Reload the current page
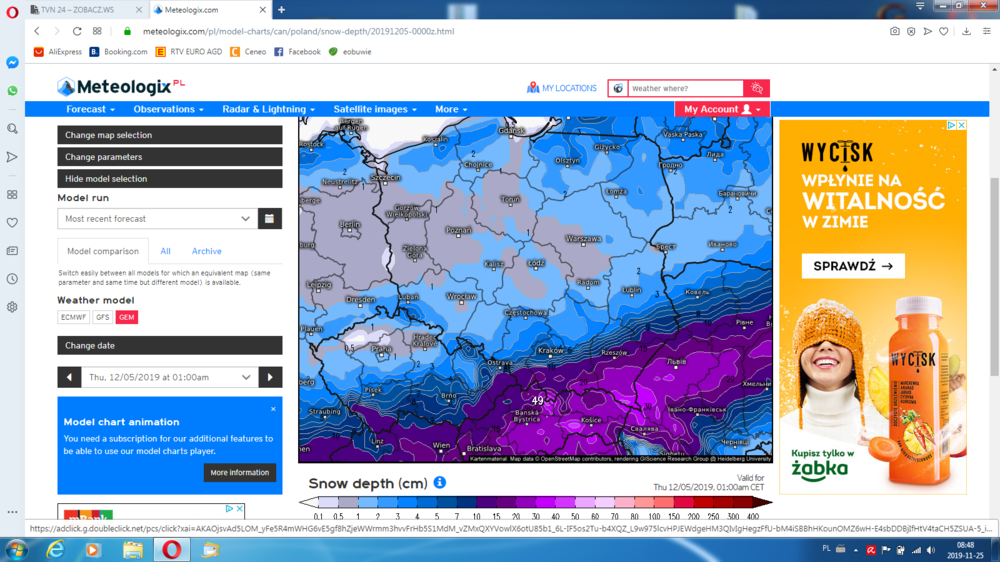 pos(77,31)
